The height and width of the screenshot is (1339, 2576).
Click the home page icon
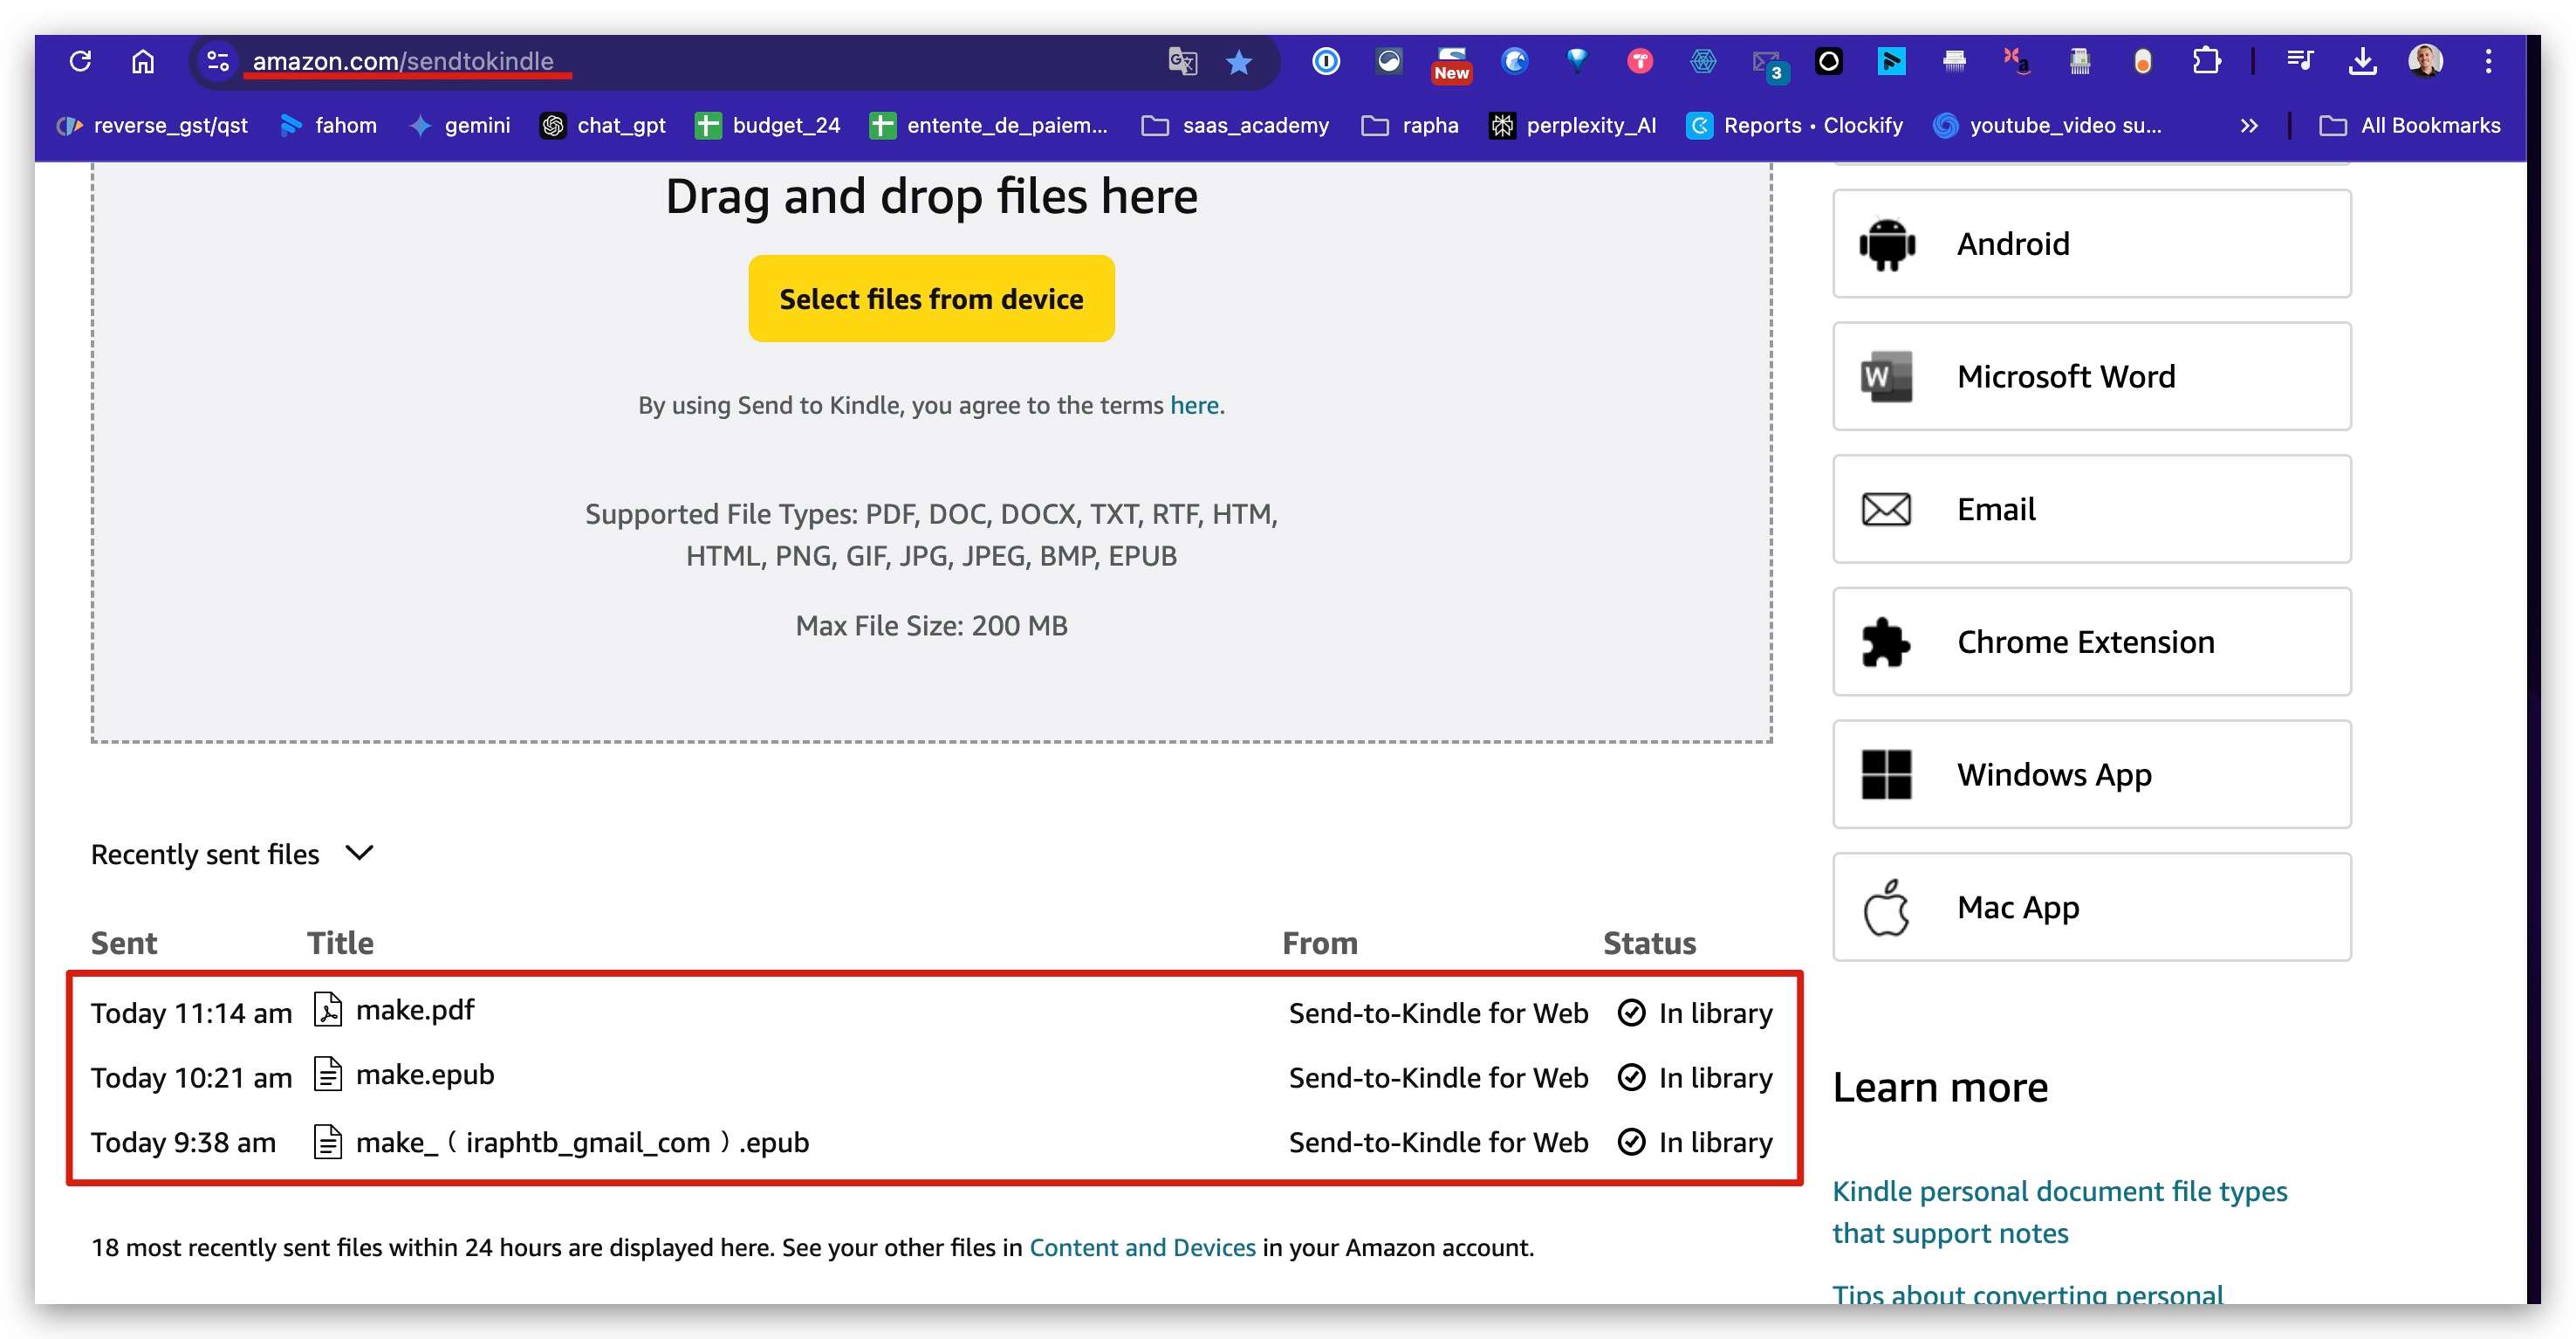(143, 61)
